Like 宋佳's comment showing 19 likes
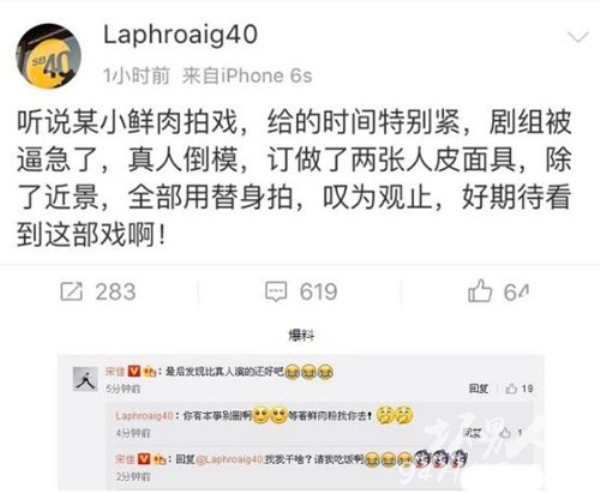Screen dimensions: 600x493 [x=511, y=389]
